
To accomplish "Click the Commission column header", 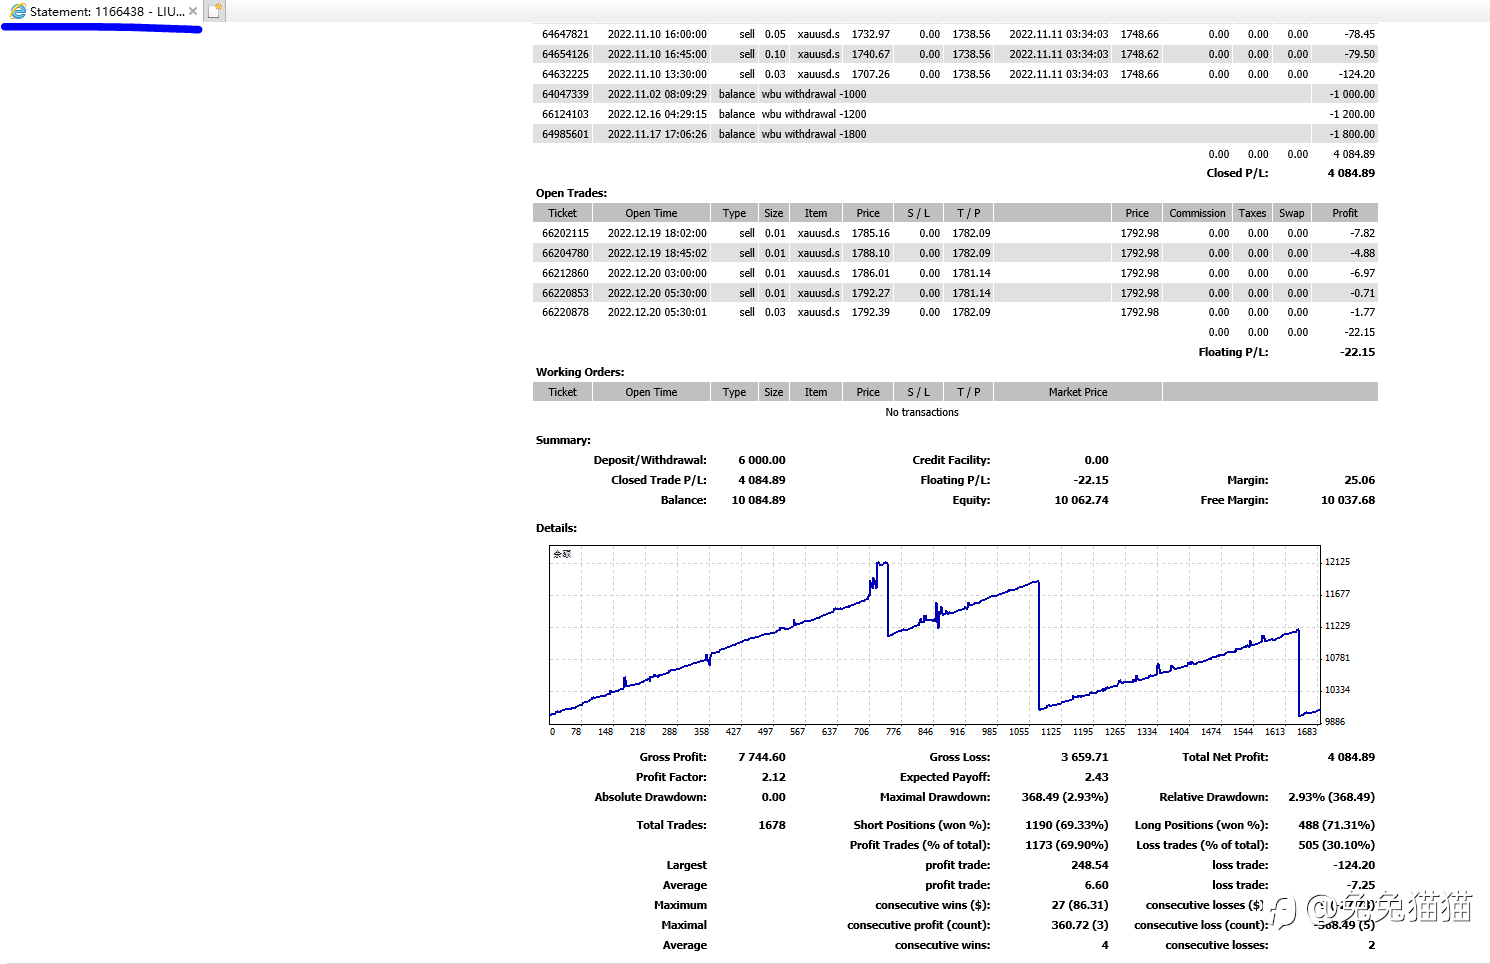I will point(1197,213).
